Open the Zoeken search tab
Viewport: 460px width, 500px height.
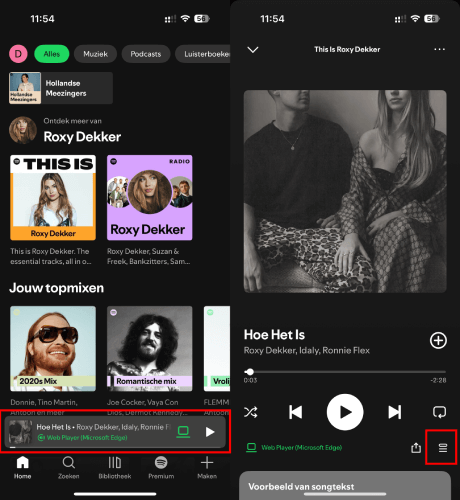pos(69,467)
